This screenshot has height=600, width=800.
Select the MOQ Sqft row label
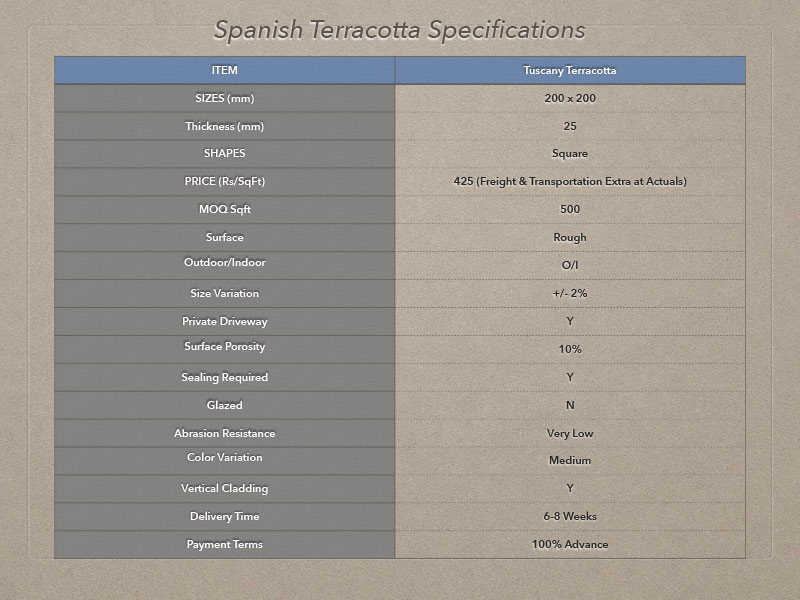(x=224, y=209)
